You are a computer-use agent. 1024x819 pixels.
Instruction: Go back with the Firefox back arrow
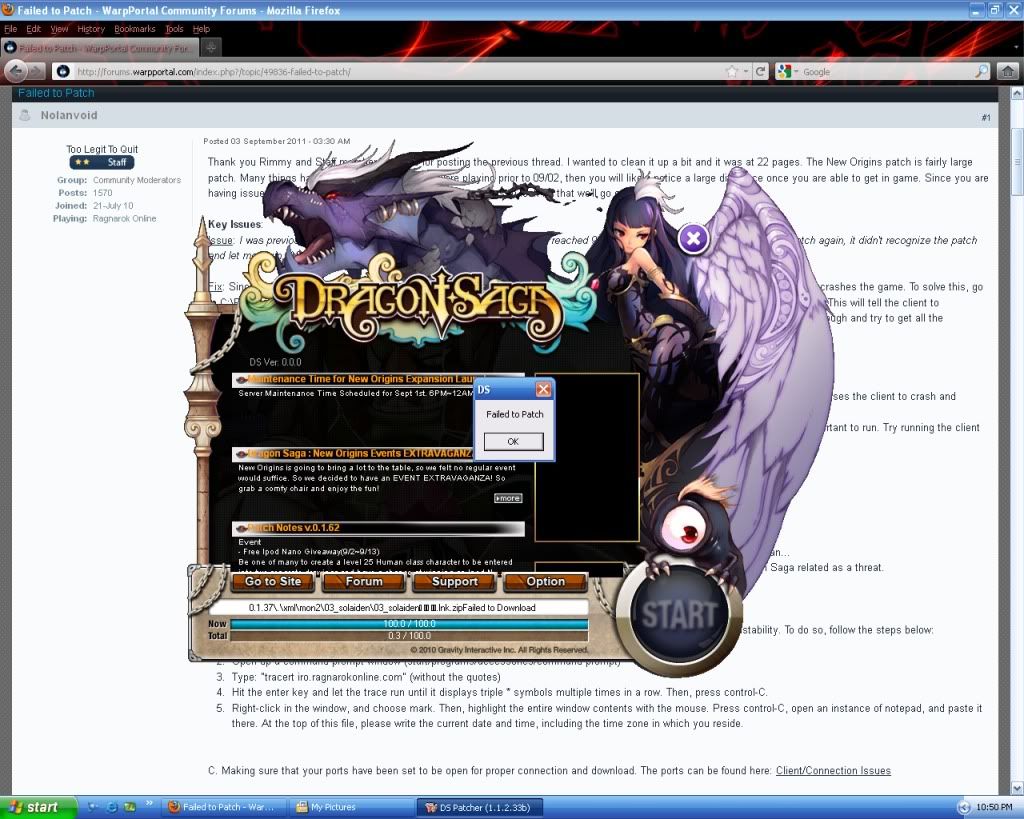click(x=16, y=71)
